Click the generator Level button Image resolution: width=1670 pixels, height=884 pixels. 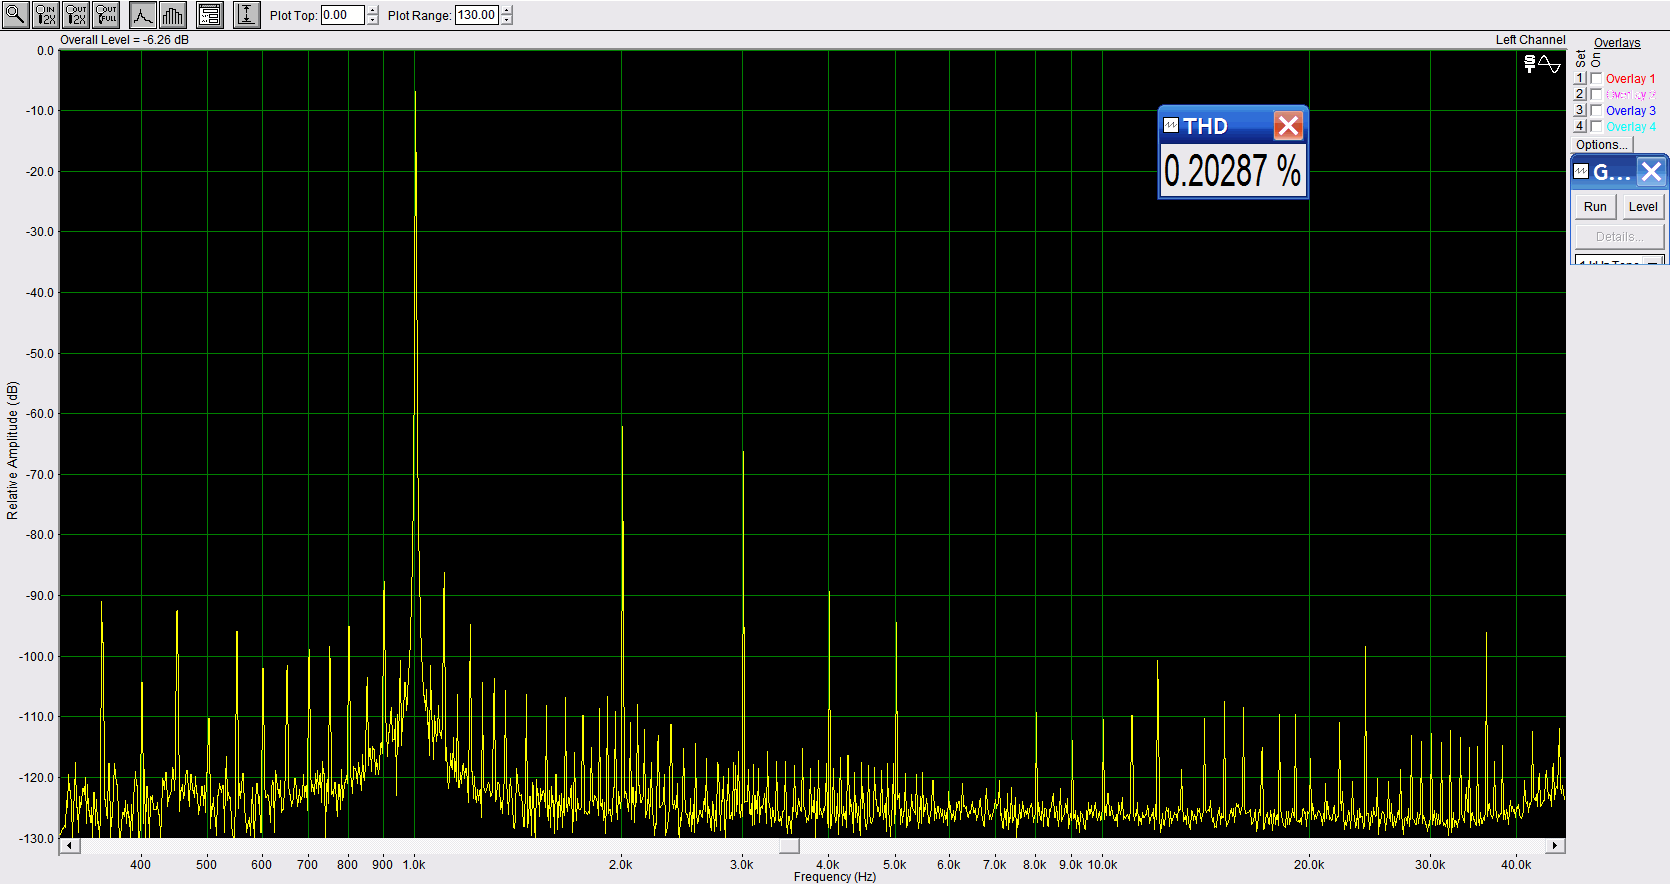(1643, 207)
